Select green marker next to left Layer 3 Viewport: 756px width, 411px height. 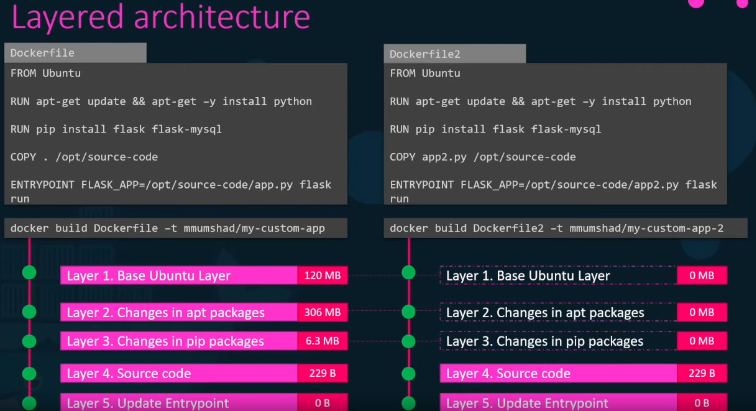(x=29, y=340)
